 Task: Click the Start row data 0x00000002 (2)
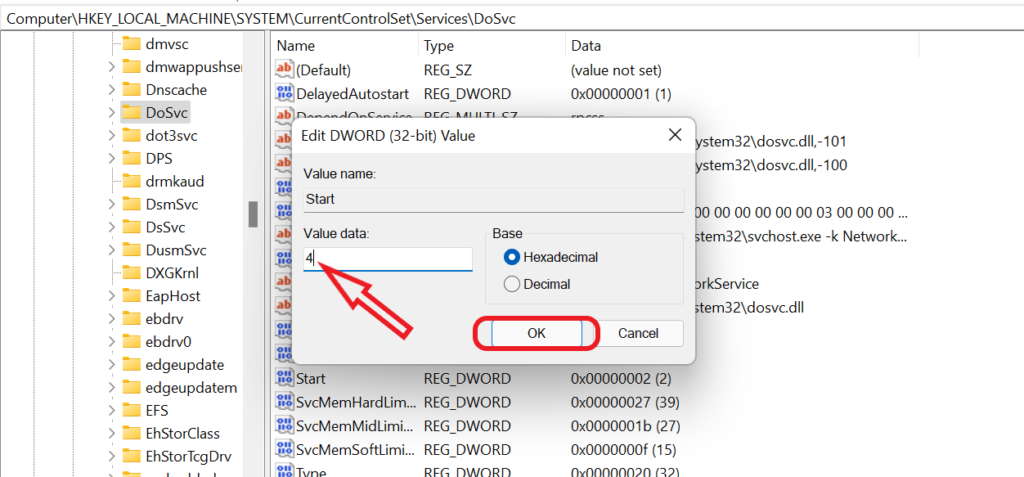[x=620, y=378]
